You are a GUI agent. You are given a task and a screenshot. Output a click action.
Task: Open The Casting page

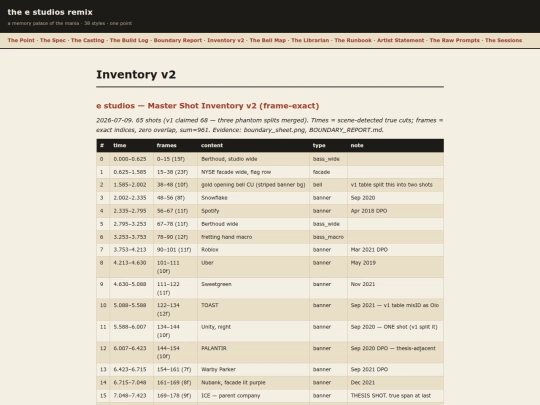point(87,40)
